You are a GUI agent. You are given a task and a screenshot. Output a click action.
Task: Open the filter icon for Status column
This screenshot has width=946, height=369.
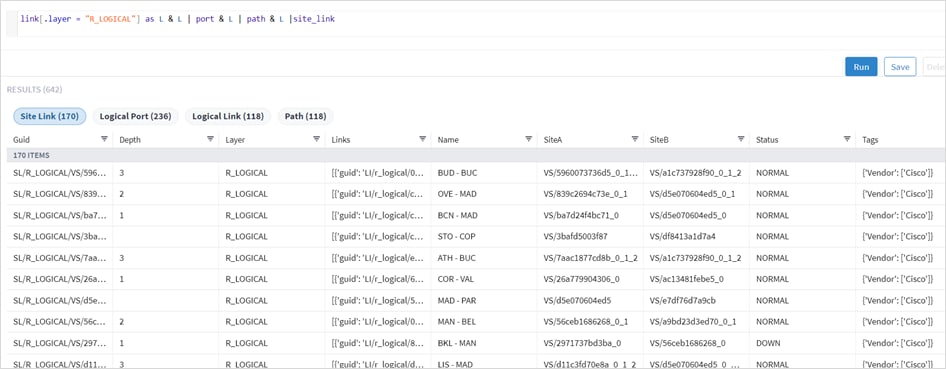click(847, 139)
